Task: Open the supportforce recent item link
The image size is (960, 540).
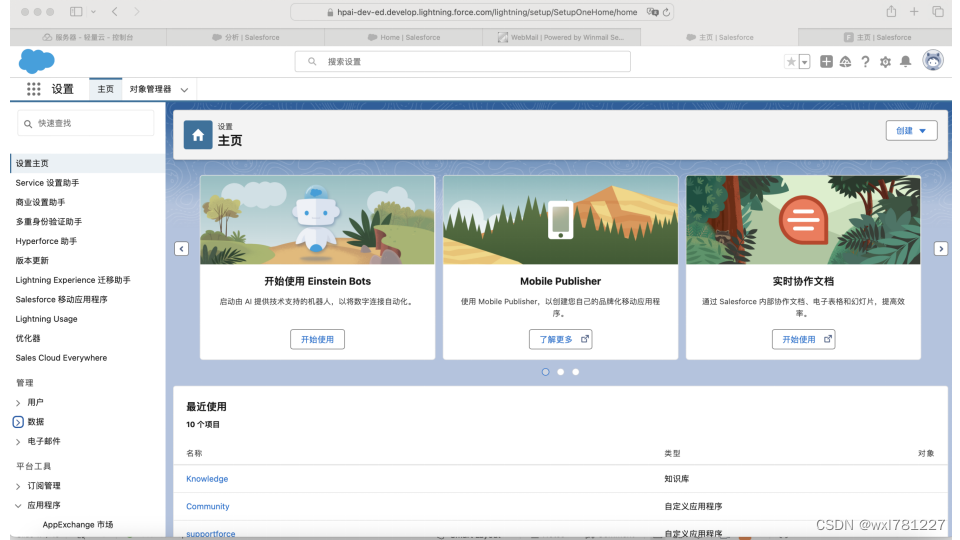Action: [x=211, y=534]
